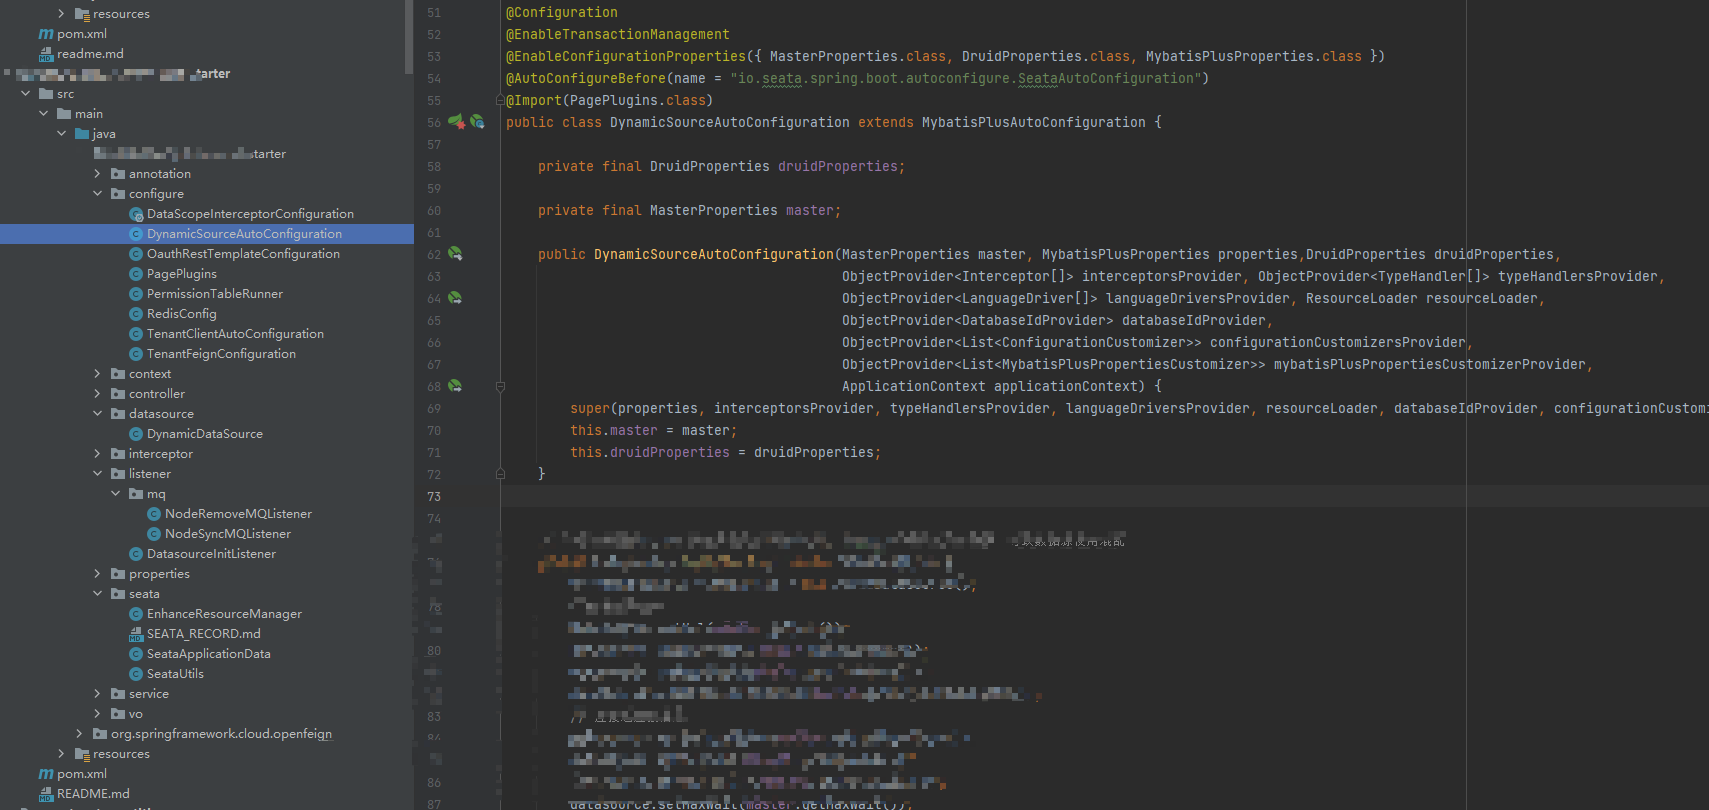Open TenantFeignConfiguration class

click(x=221, y=354)
